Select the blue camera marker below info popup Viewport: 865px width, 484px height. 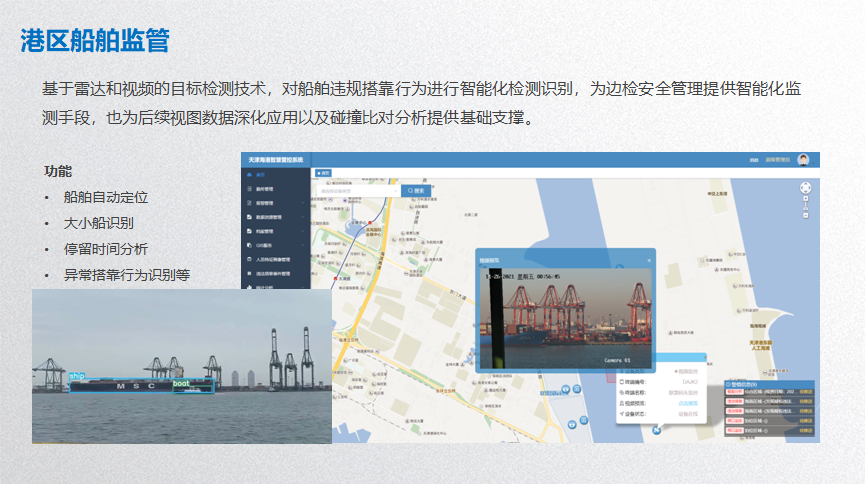click(656, 431)
